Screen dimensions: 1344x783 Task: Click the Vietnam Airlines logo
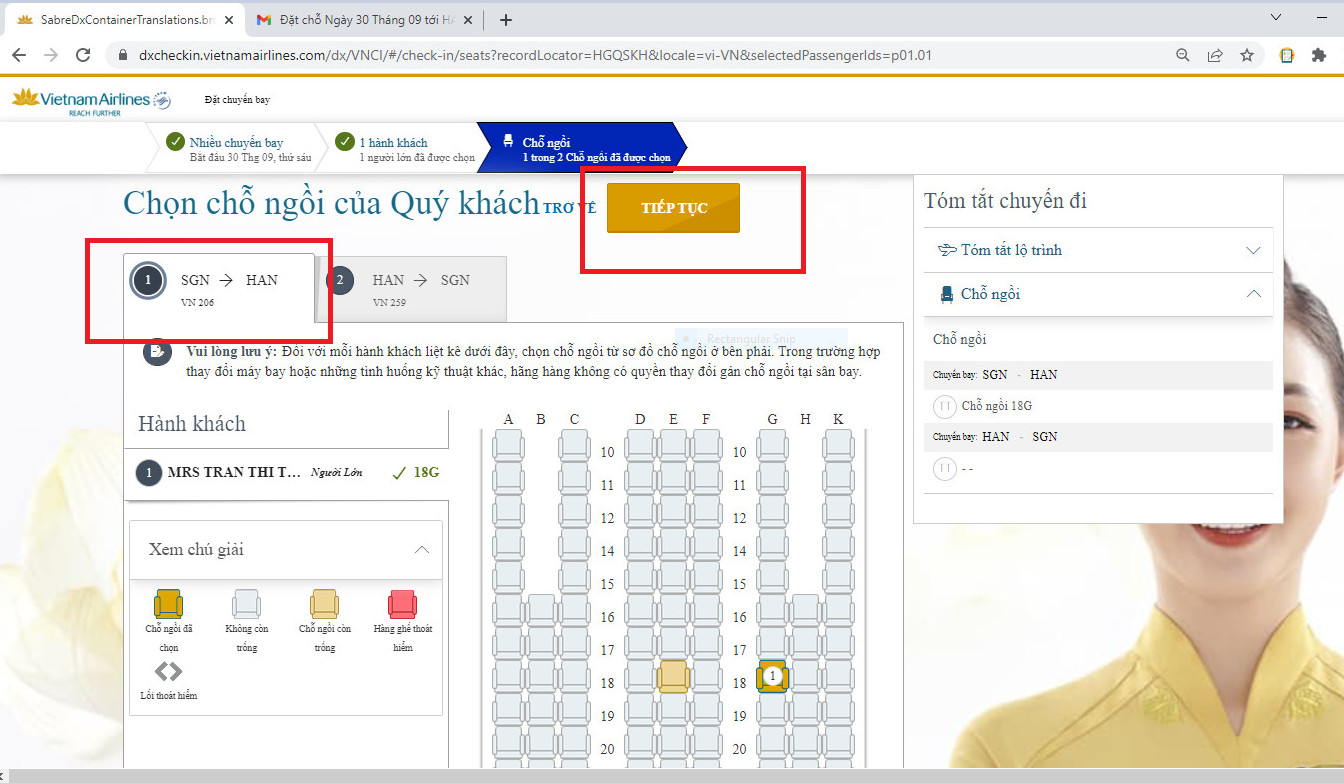pyautogui.click(x=92, y=101)
